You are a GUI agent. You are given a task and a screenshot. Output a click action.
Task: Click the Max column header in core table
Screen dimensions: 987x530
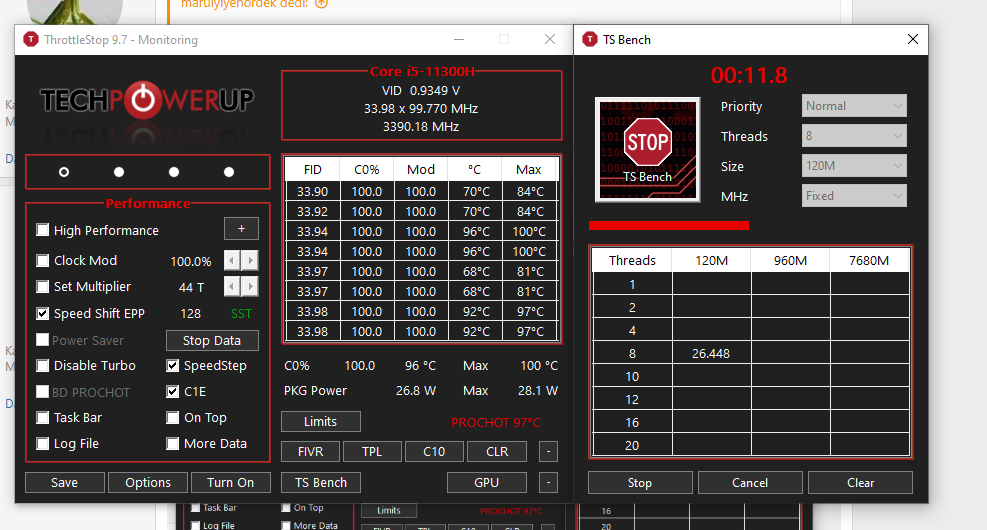[x=529, y=170]
